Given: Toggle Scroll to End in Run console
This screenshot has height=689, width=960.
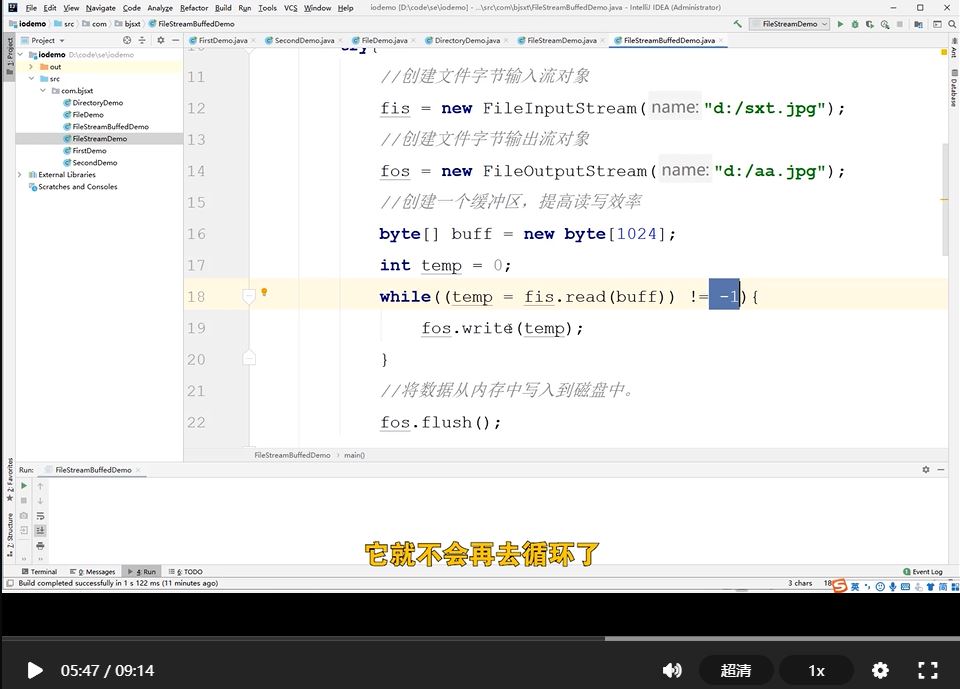Looking at the screenshot, I should (x=40, y=530).
